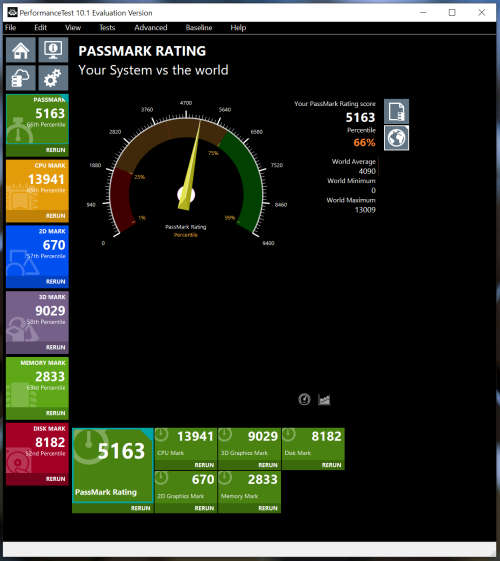500x561 pixels.
Task: Click RERUN under the large PassMark Rating tile
Action: (x=140, y=508)
